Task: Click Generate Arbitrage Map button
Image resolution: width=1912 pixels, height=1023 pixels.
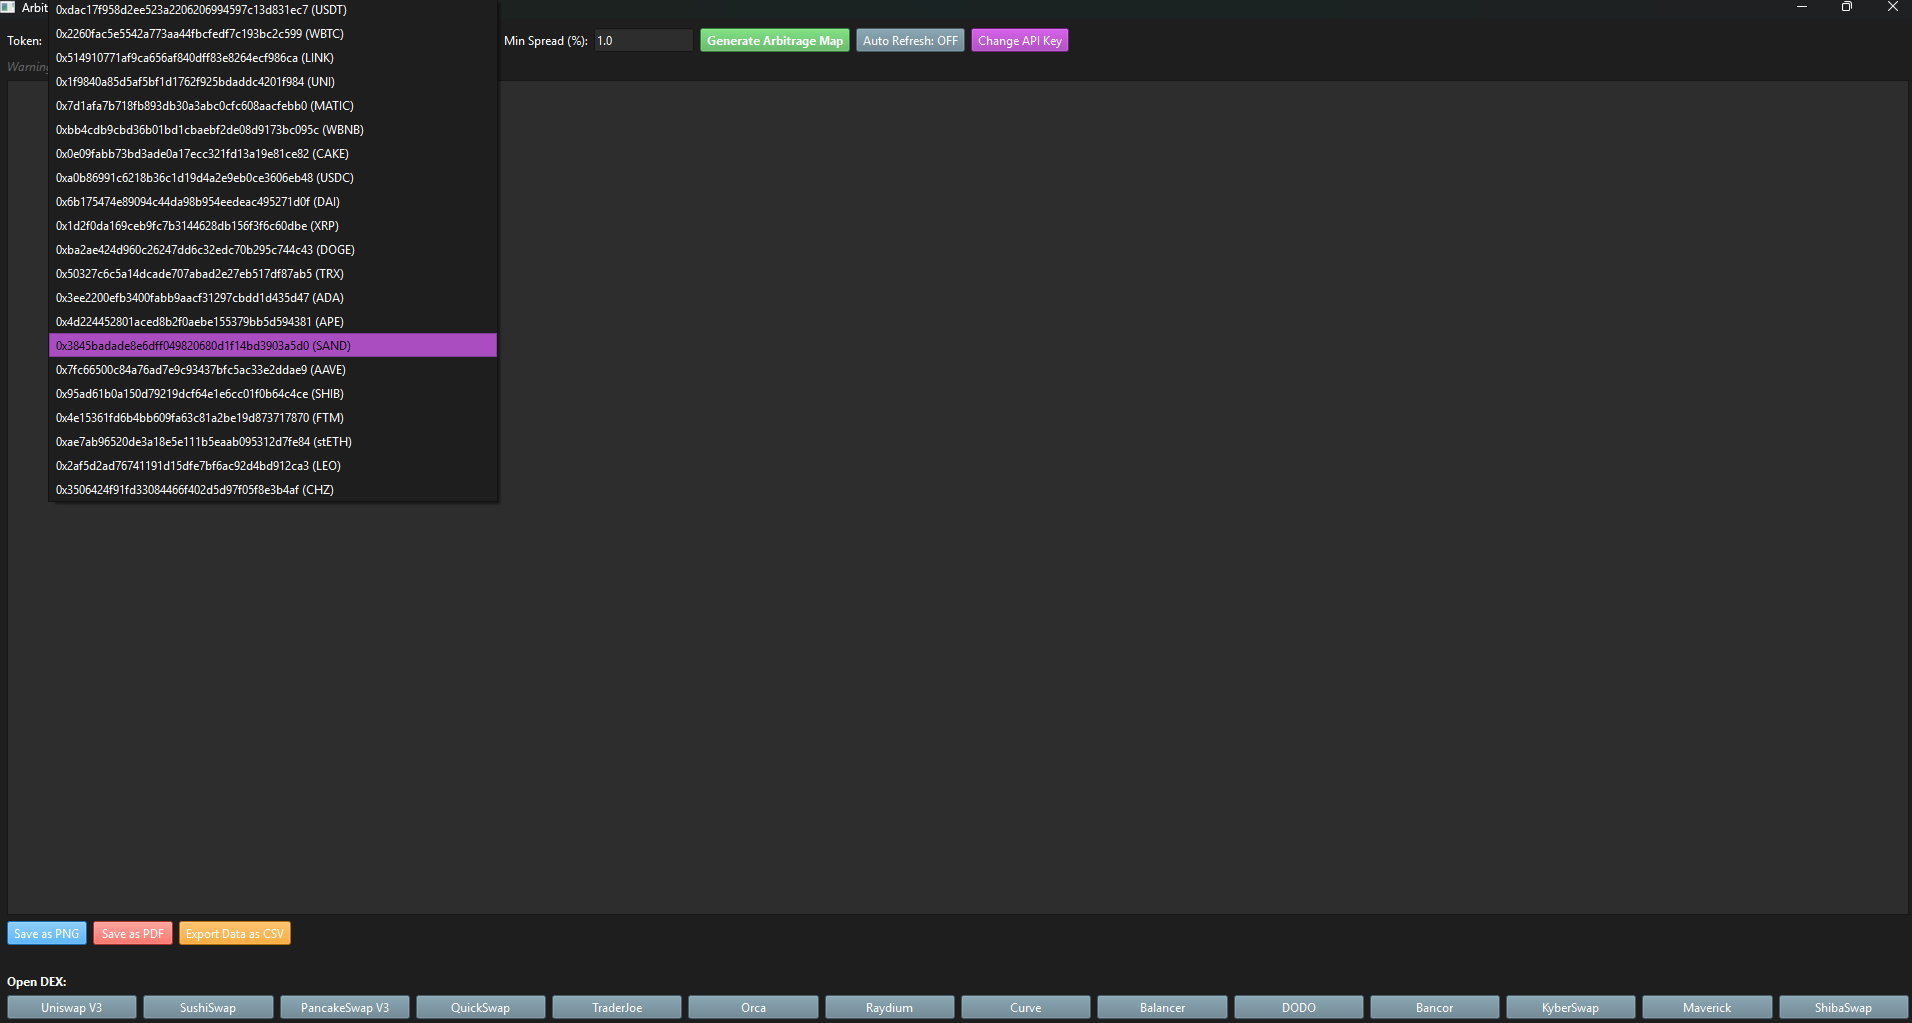Action: [x=774, y=41]
